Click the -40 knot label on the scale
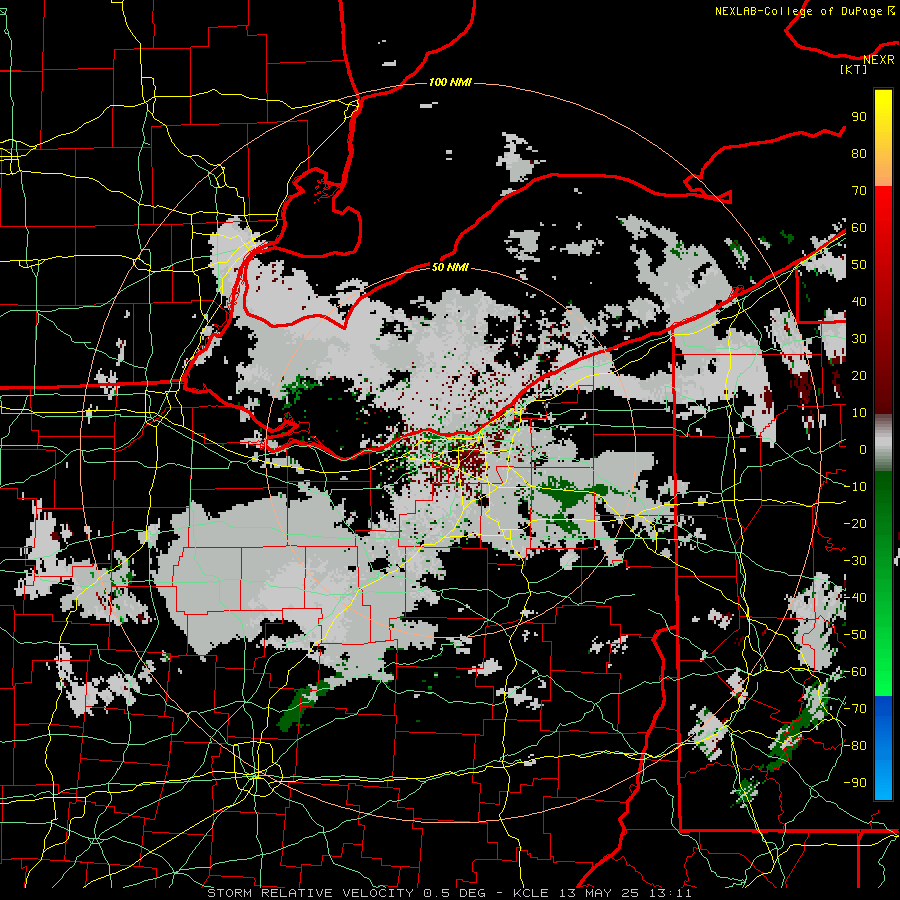The width and height of the screenshot is (900, 900). (x=855, y=598)
